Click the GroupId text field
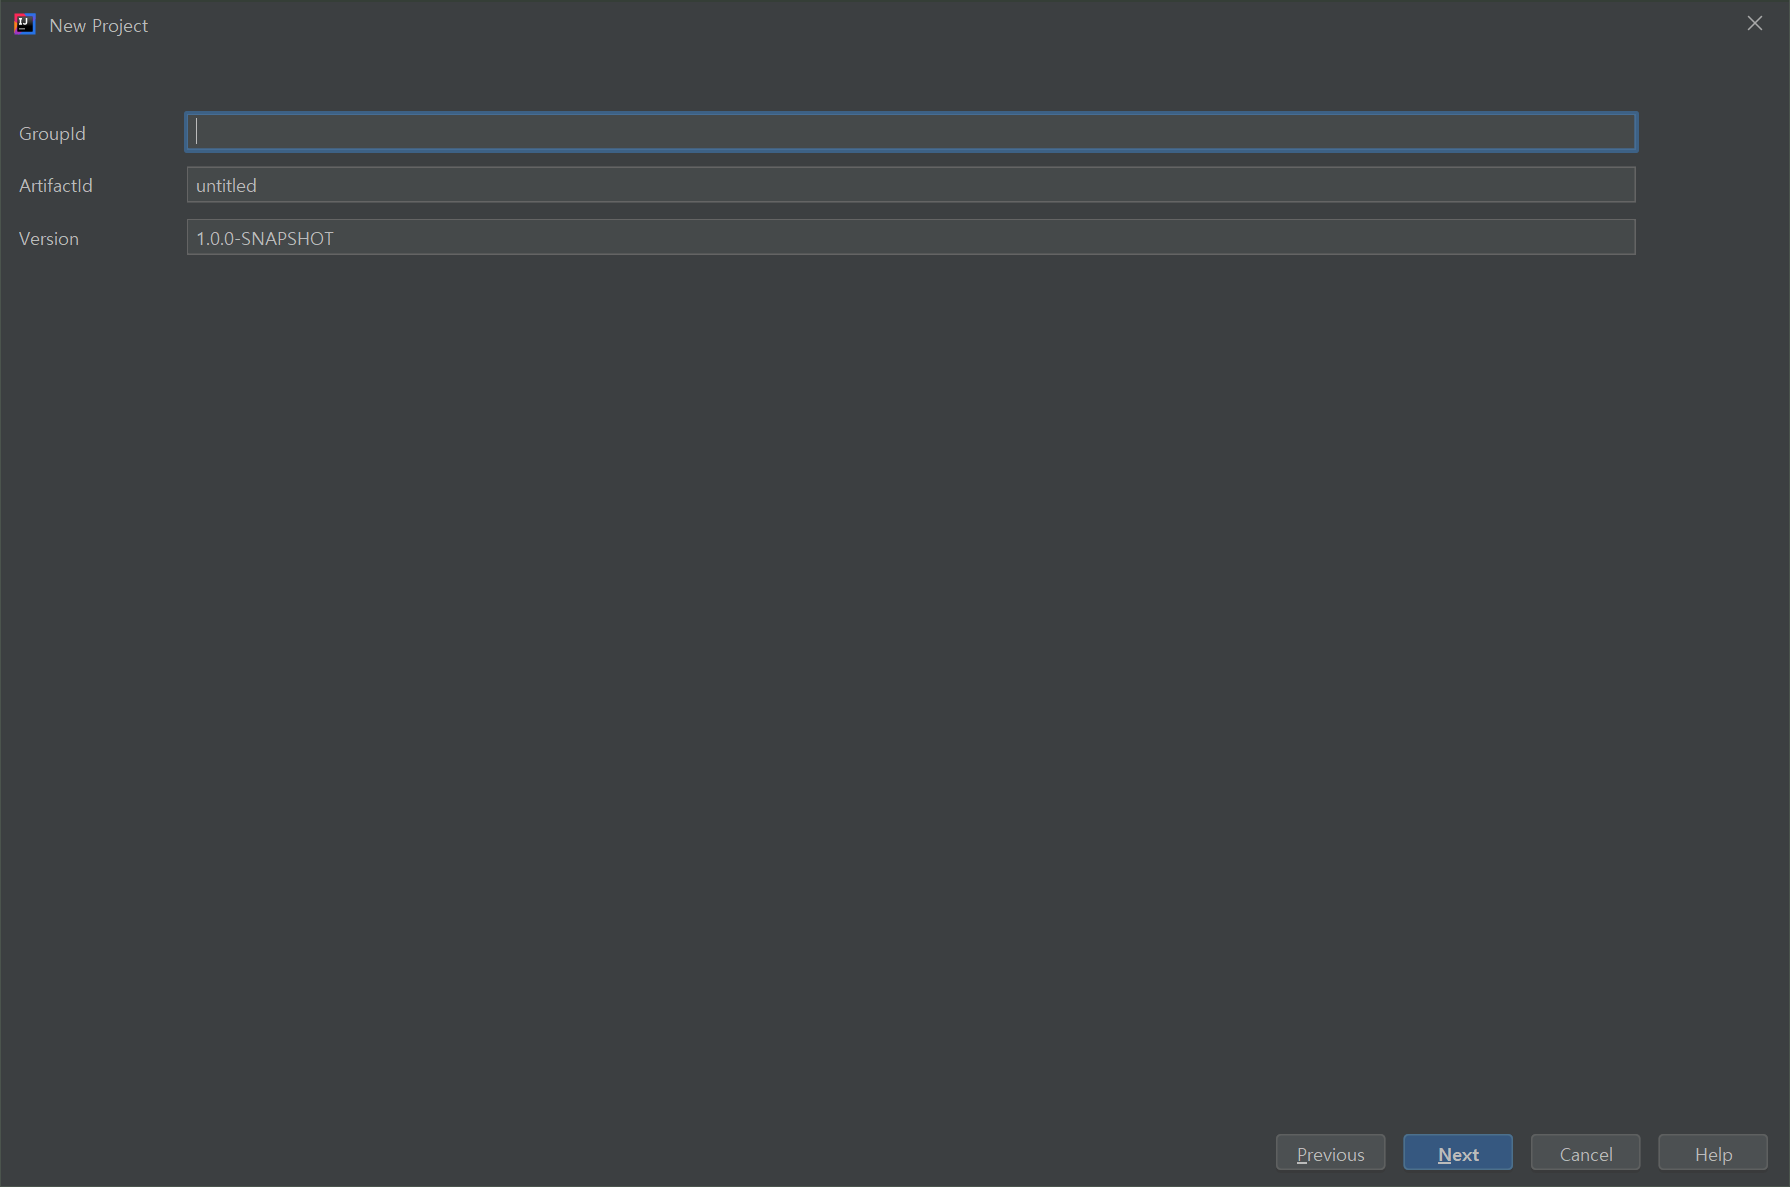The width and height of the screenshot is (1790, 1187). tap(911, 132)
